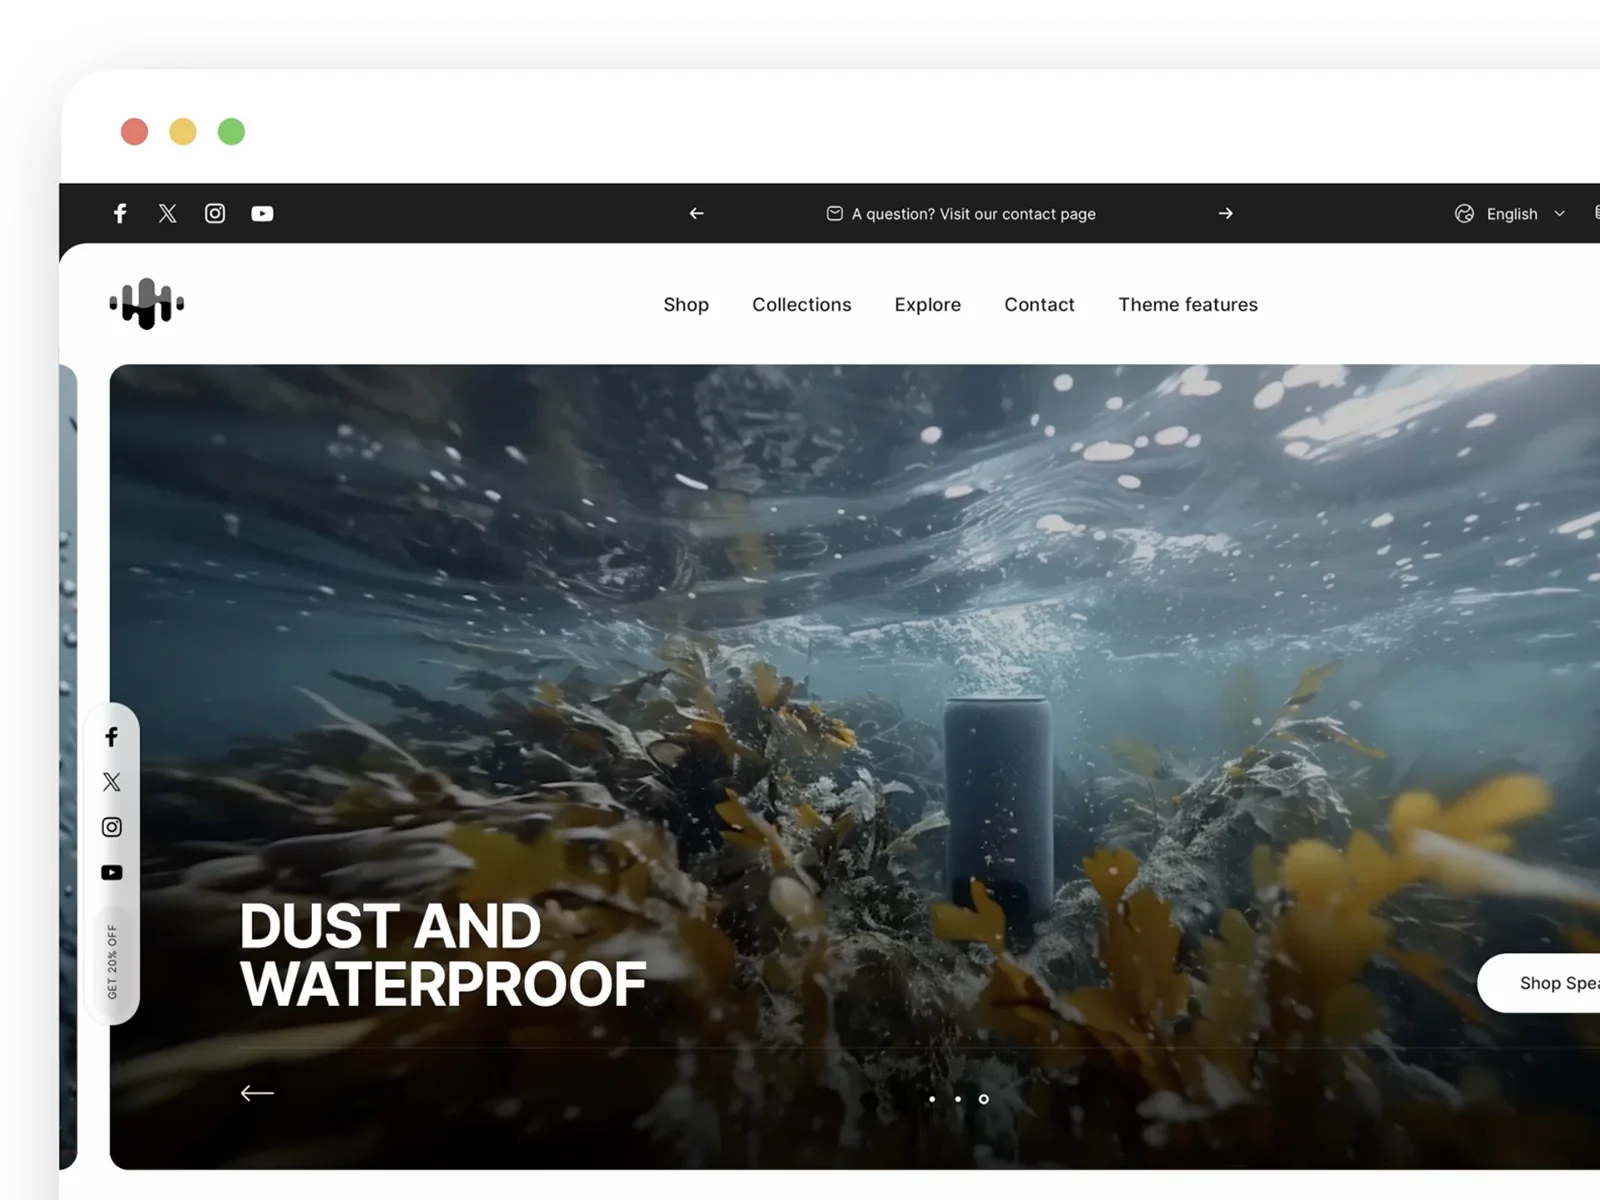Go to previous hero slide arrow
Viewport: 1600px width, 1200px height.
[x=257, y=1093]
